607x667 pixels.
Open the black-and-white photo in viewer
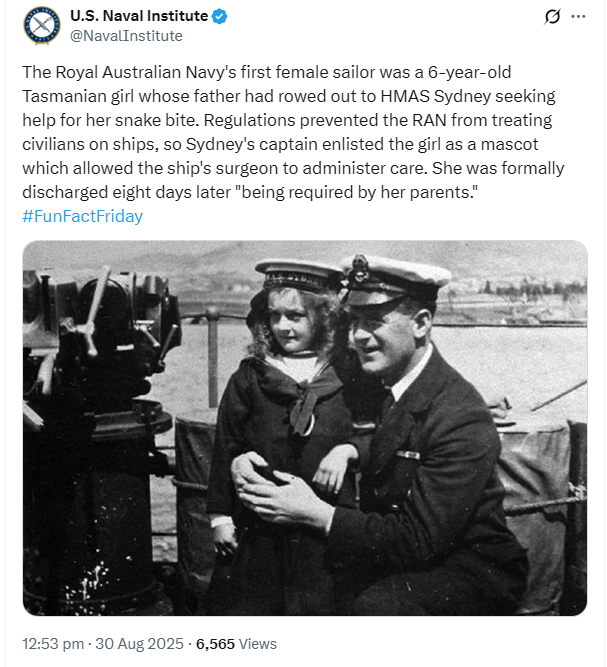click(305, 428)
